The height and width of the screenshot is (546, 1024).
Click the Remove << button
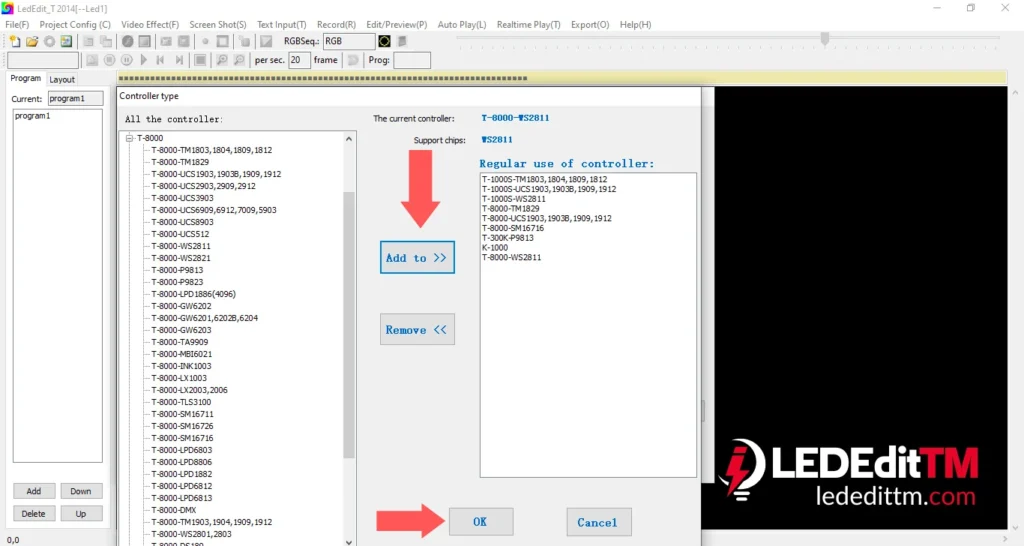pos(417,329)
